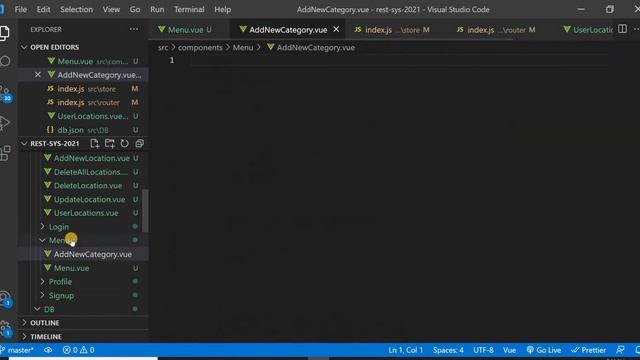Open the Terminal menu

[189, 9]
